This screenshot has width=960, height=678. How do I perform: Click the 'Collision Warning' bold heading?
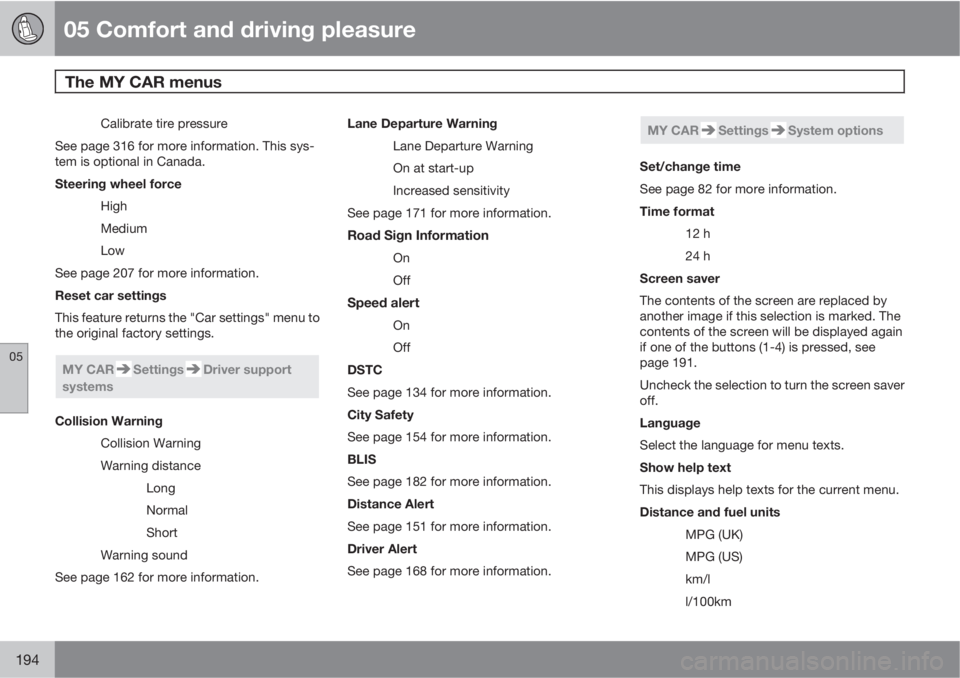coord(109,421)
